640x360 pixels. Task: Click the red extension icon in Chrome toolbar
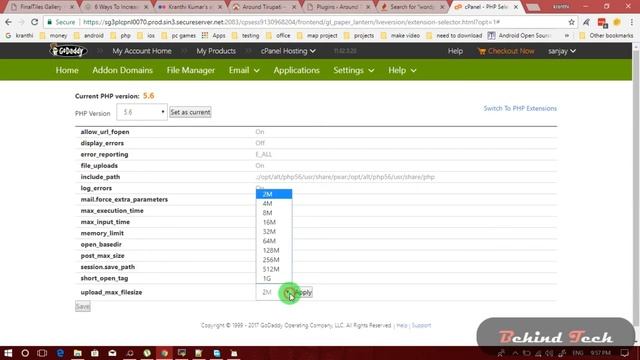602,22
